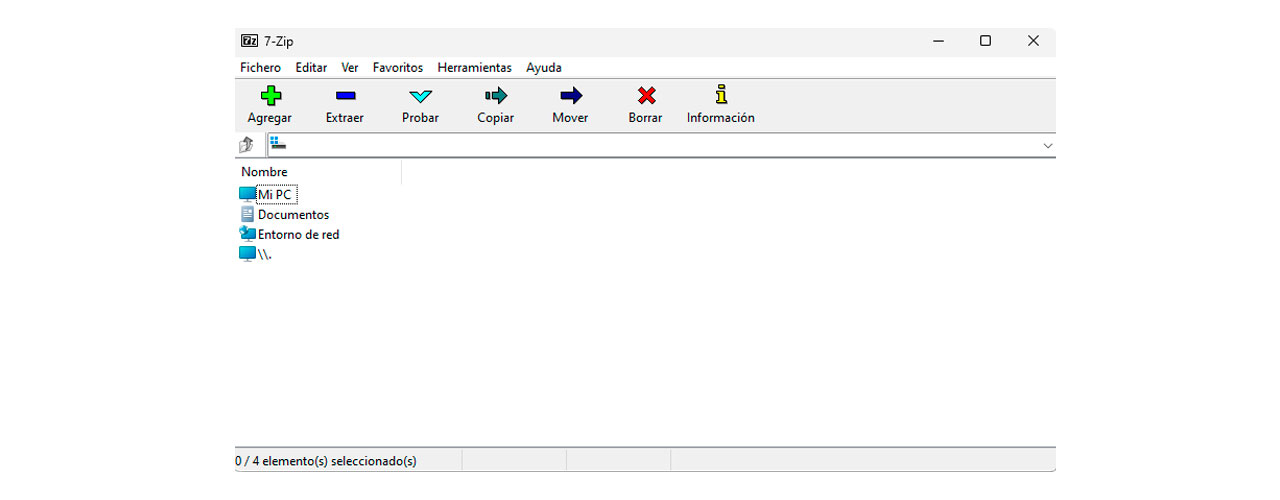
Task: Click the red X Borrar icon
Action: (646, 96)
